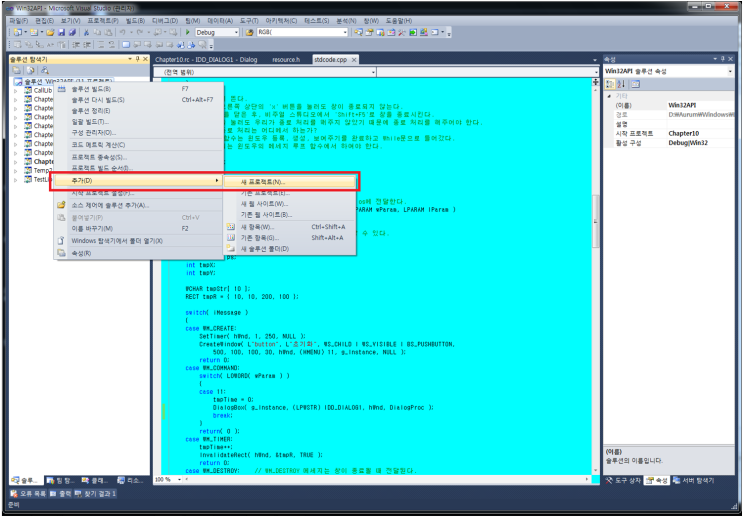Open the 도움말(H) menu
Viewport: 743px width, 517px height.
click(x=399, y=21)
